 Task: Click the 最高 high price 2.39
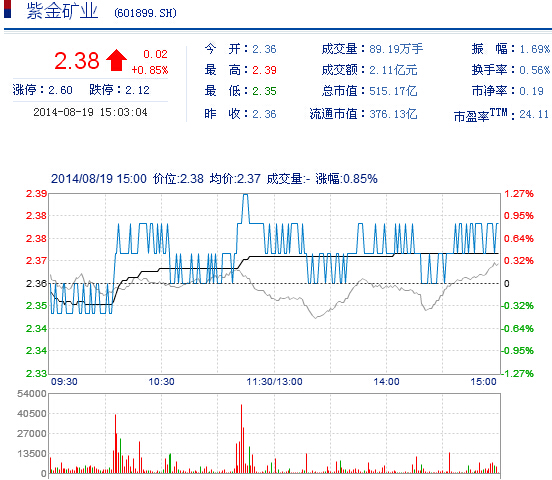coord(264,70)
